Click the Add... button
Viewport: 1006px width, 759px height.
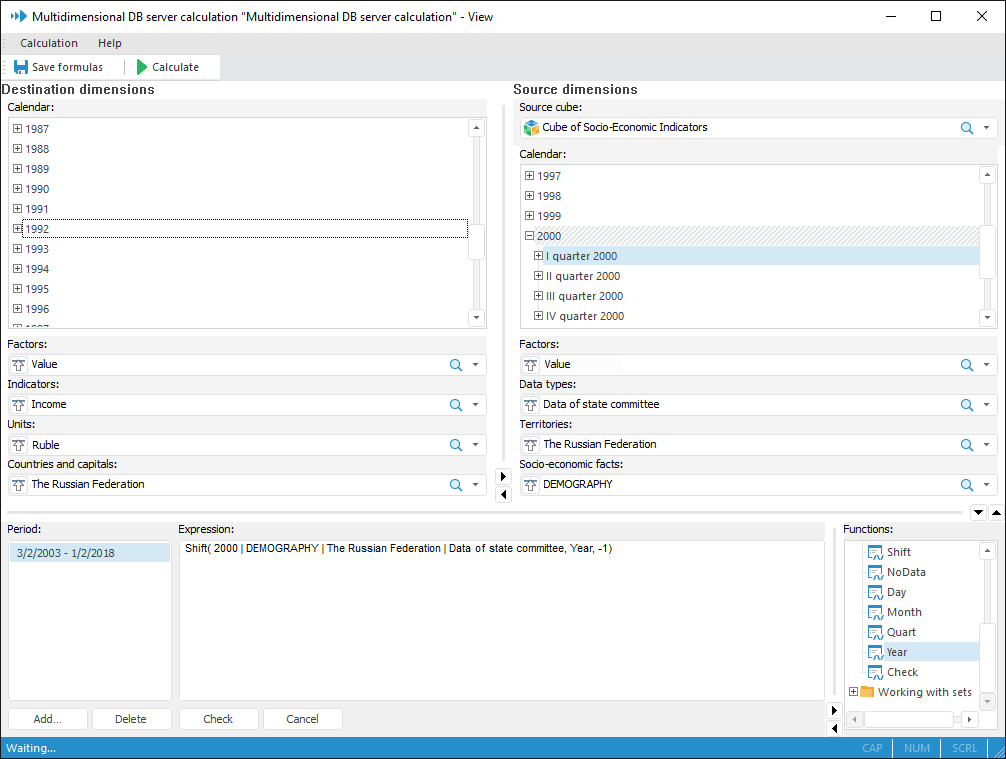tap(48, 719)
